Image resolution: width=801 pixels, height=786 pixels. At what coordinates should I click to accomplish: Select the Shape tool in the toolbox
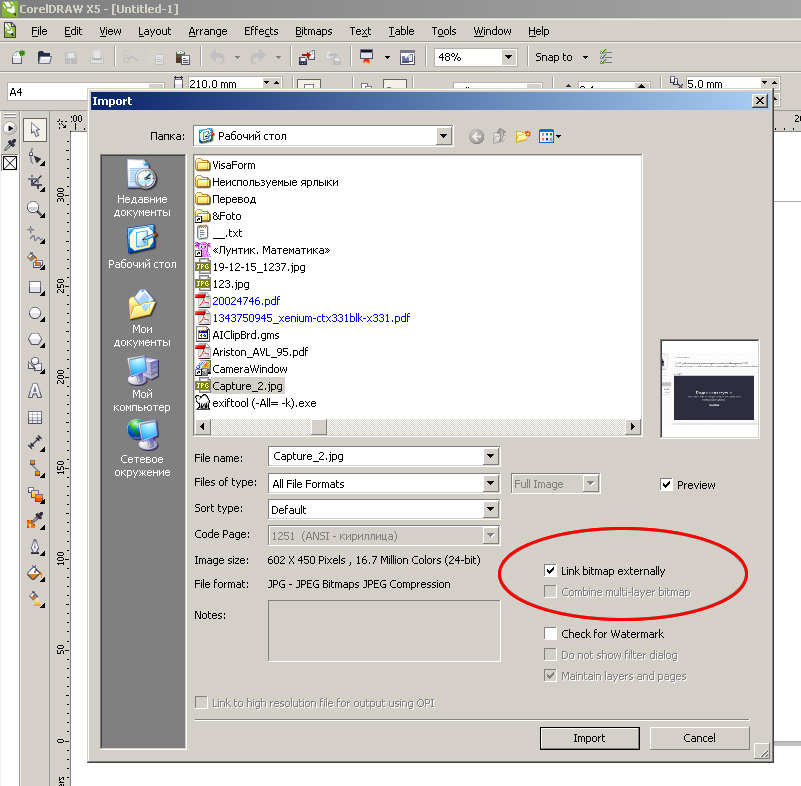[x=36, y=157]
